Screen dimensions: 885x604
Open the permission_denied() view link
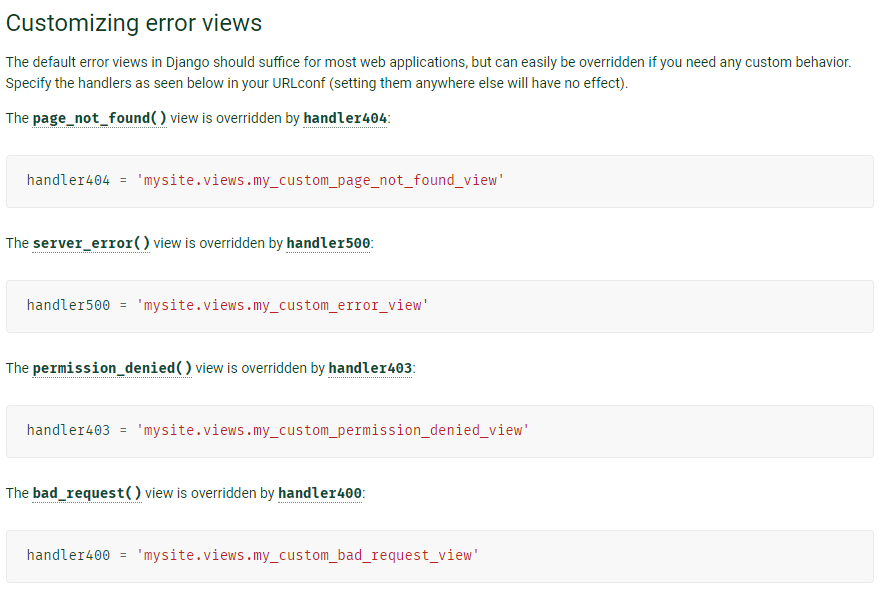pos(112,368)
